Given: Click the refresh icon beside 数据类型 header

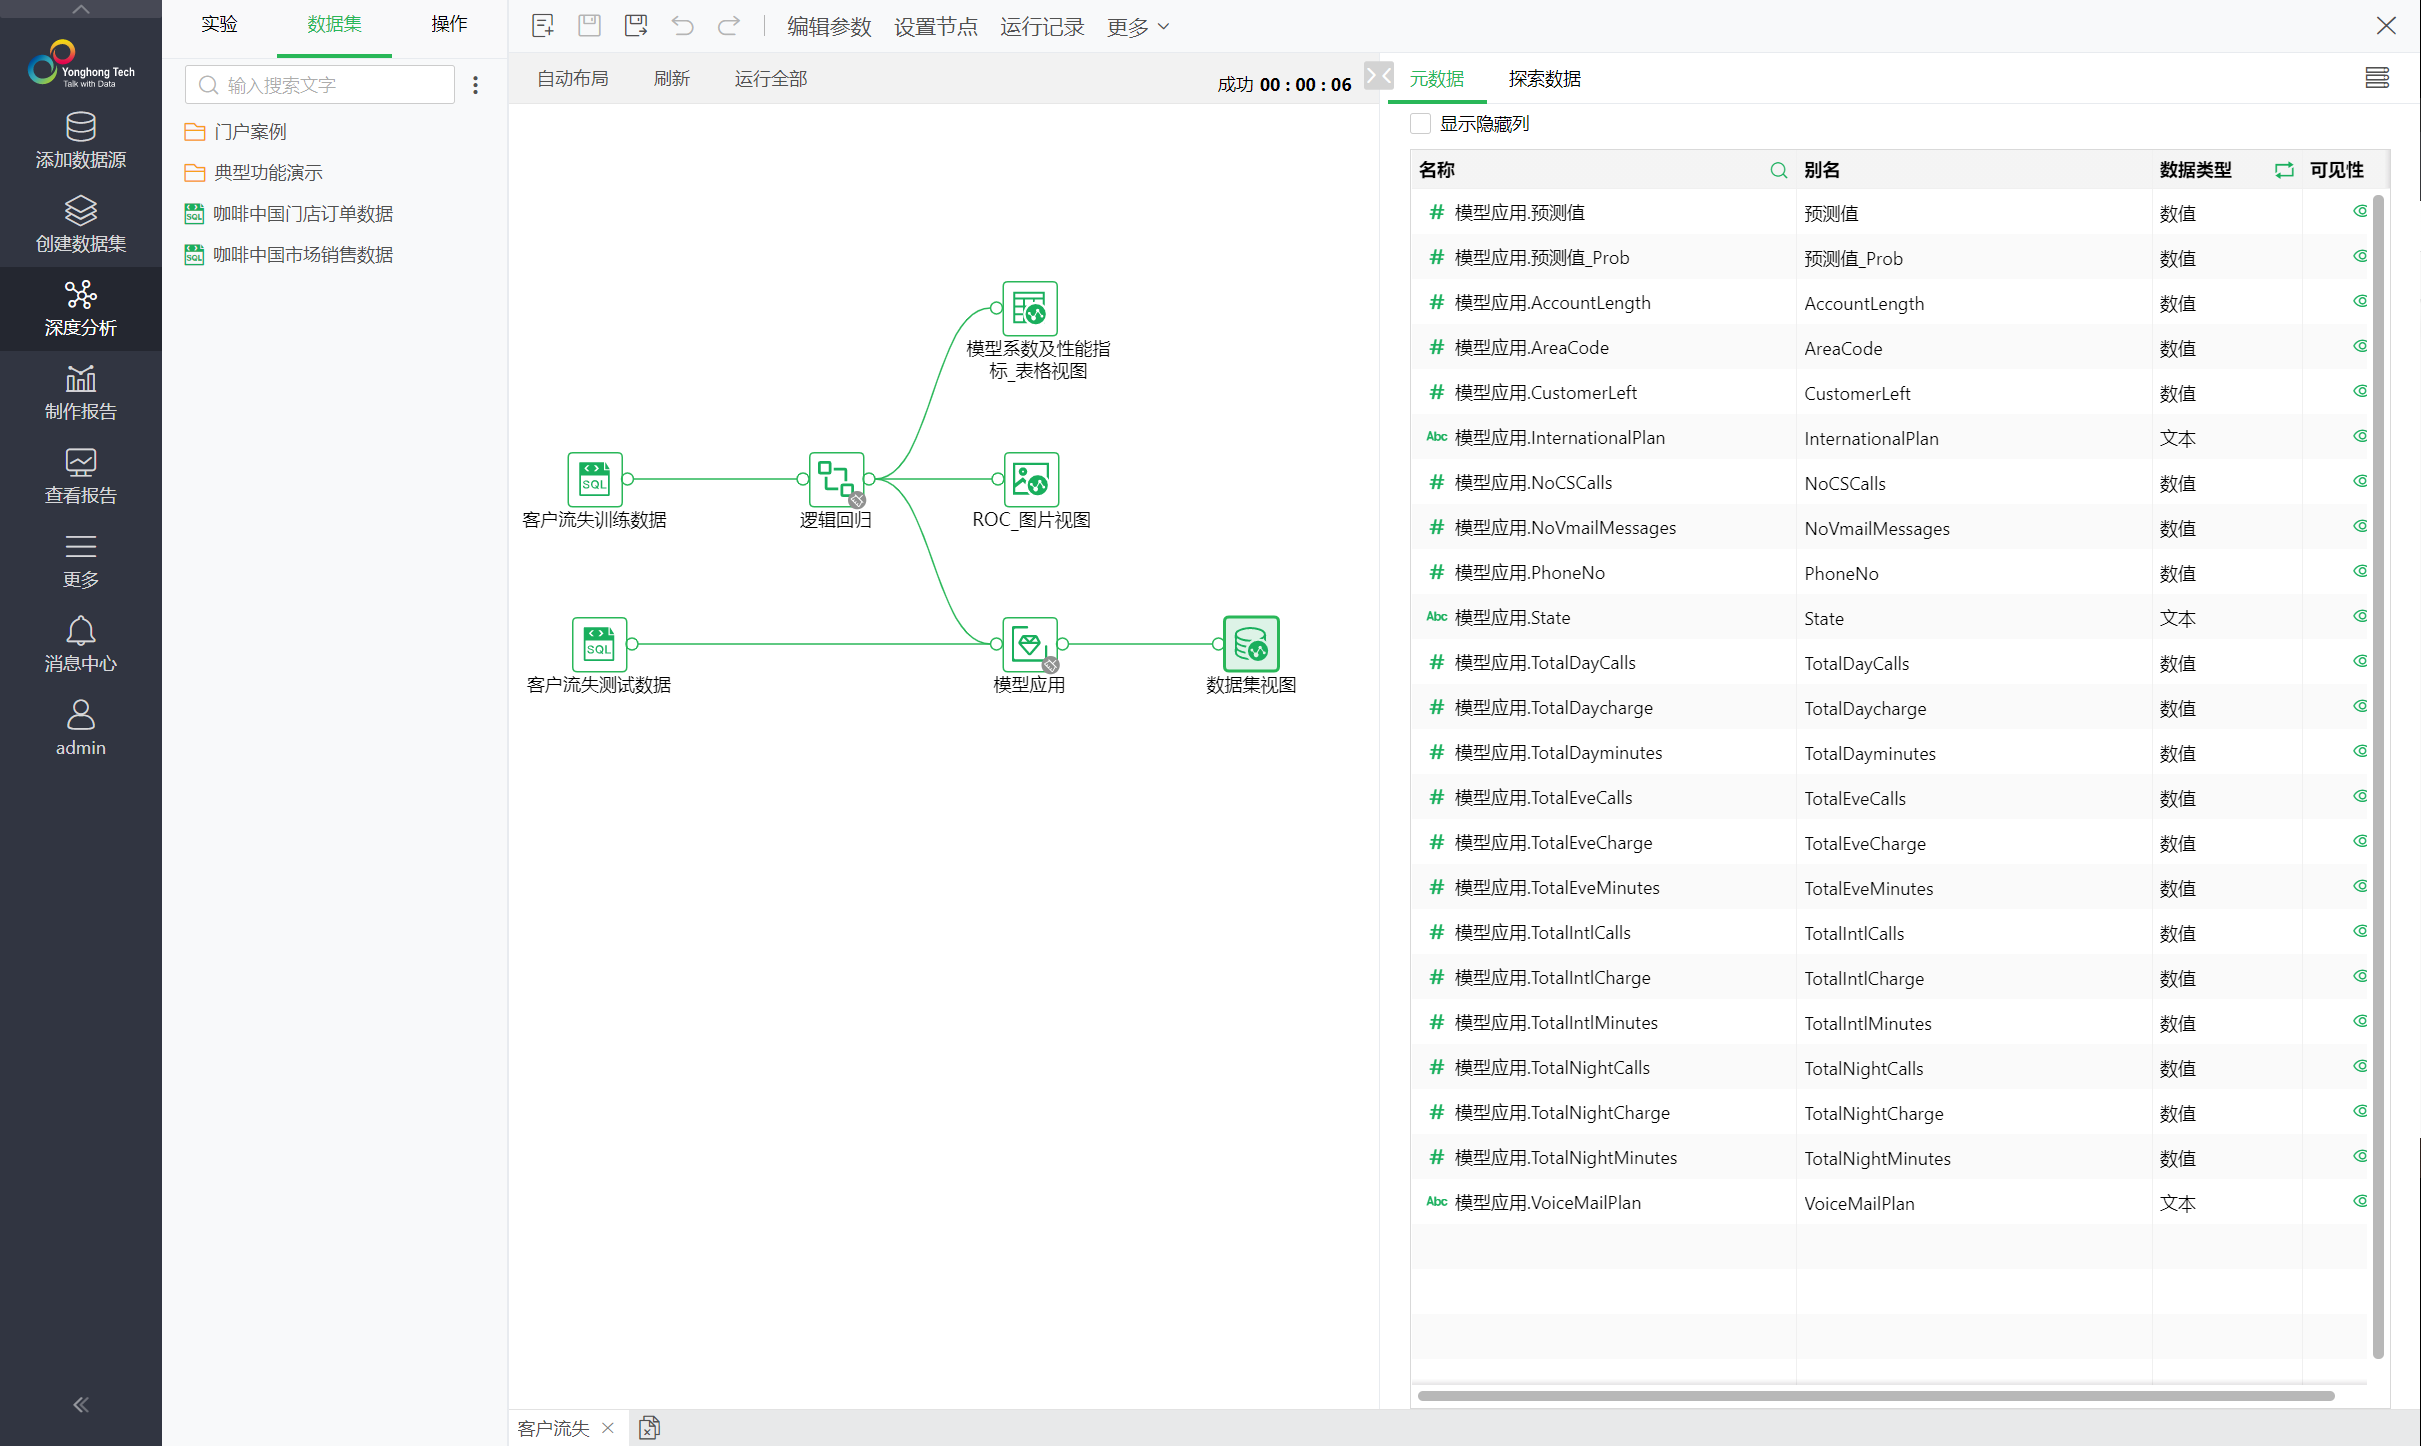Looking at the screenshot, I should (2284, 170).
